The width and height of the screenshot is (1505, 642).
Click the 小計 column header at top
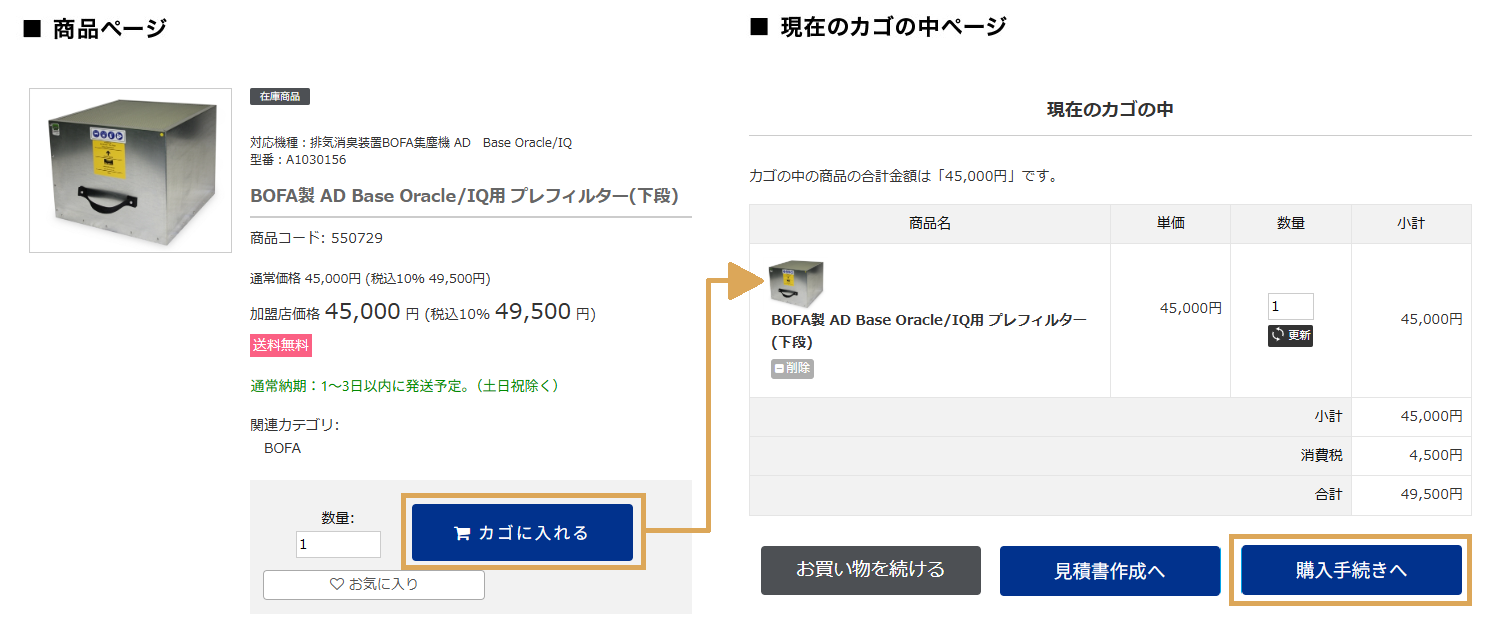pyautogui.click(x=1410, y=224)
